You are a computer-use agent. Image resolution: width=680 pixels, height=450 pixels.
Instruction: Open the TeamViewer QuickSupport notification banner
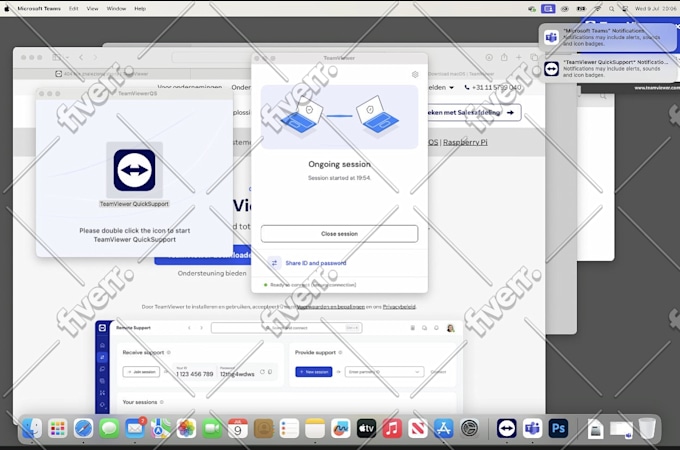click(x=608, y=68)
